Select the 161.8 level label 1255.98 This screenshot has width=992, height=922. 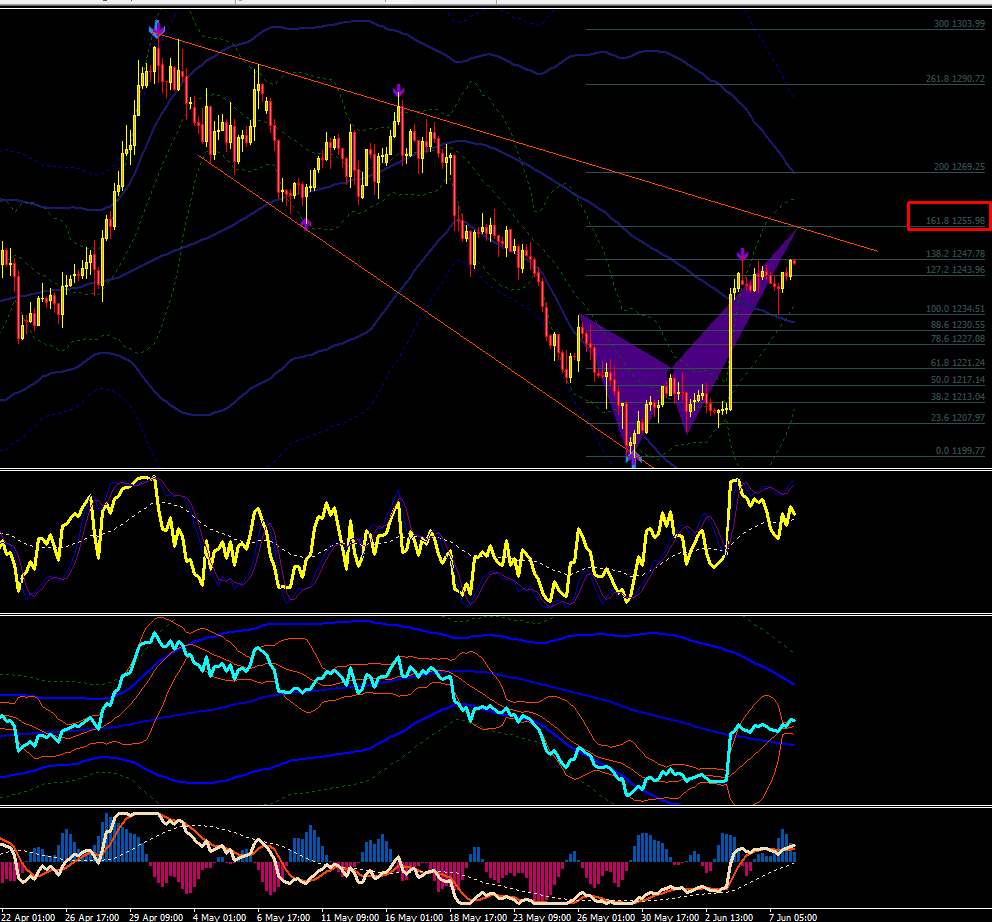point(955,221)
